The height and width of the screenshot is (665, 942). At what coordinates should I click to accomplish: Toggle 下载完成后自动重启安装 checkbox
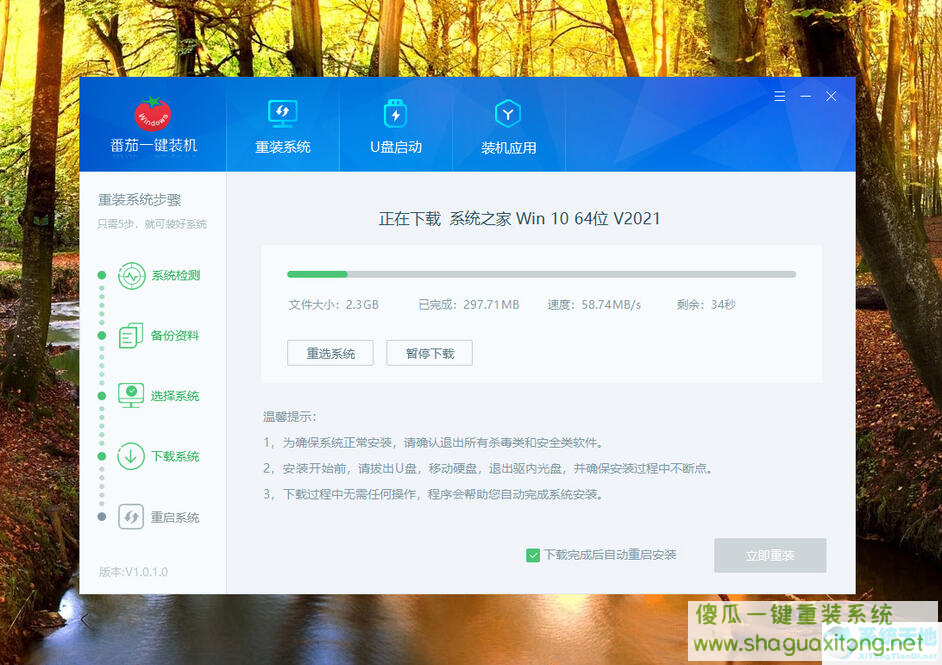[533, 556]
